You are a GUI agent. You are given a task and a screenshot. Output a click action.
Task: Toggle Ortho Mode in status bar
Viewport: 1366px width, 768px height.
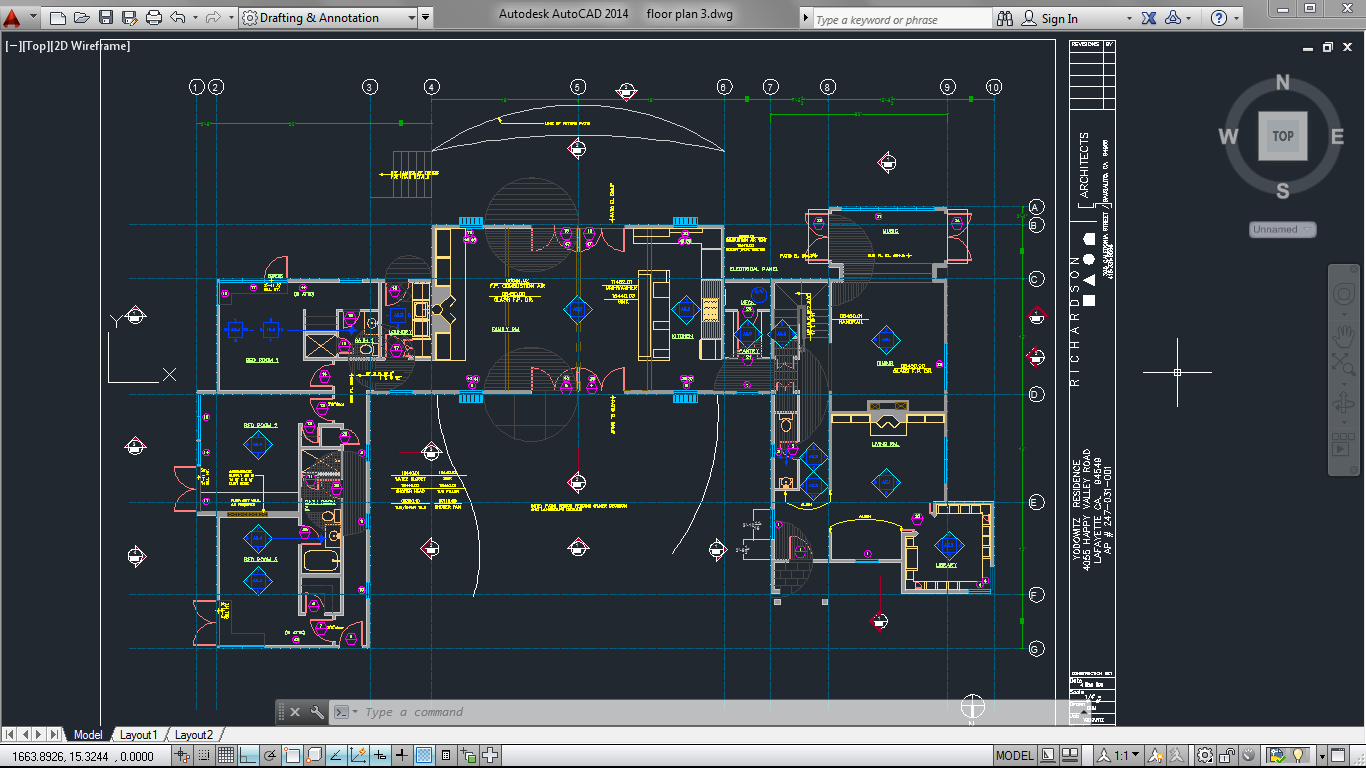(248, 755)
